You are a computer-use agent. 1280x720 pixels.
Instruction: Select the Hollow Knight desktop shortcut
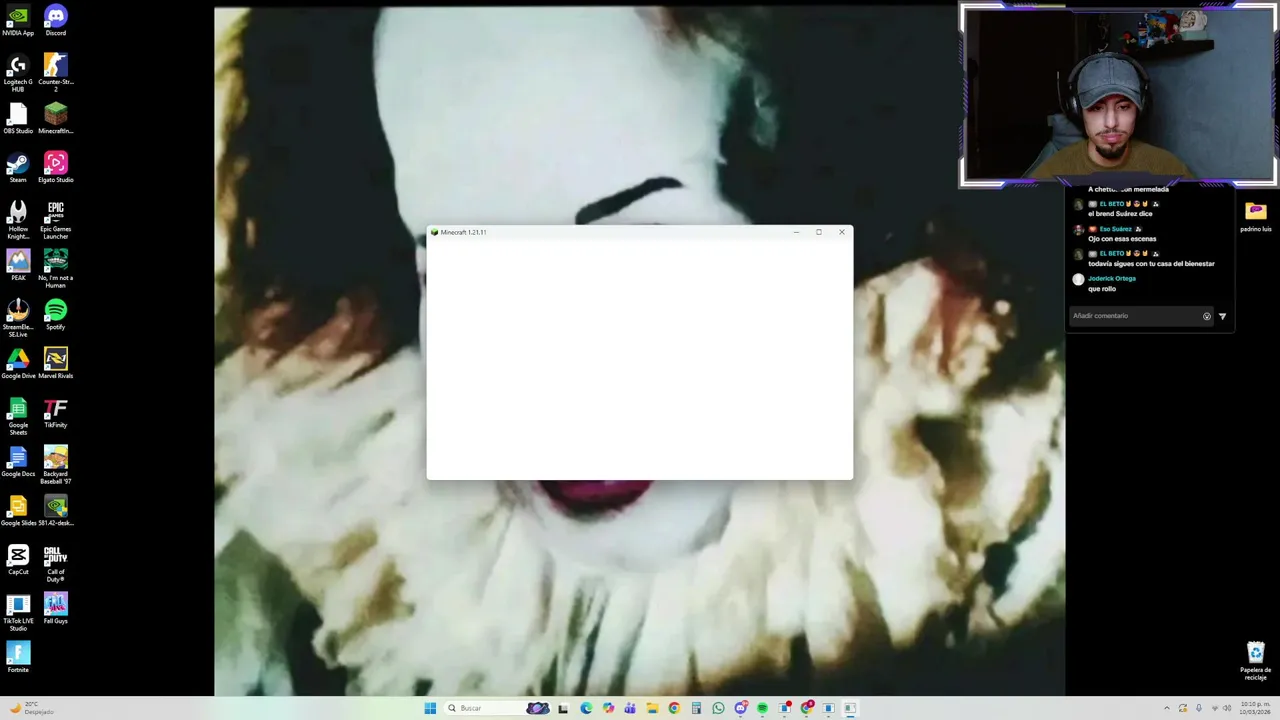(18, 219)
